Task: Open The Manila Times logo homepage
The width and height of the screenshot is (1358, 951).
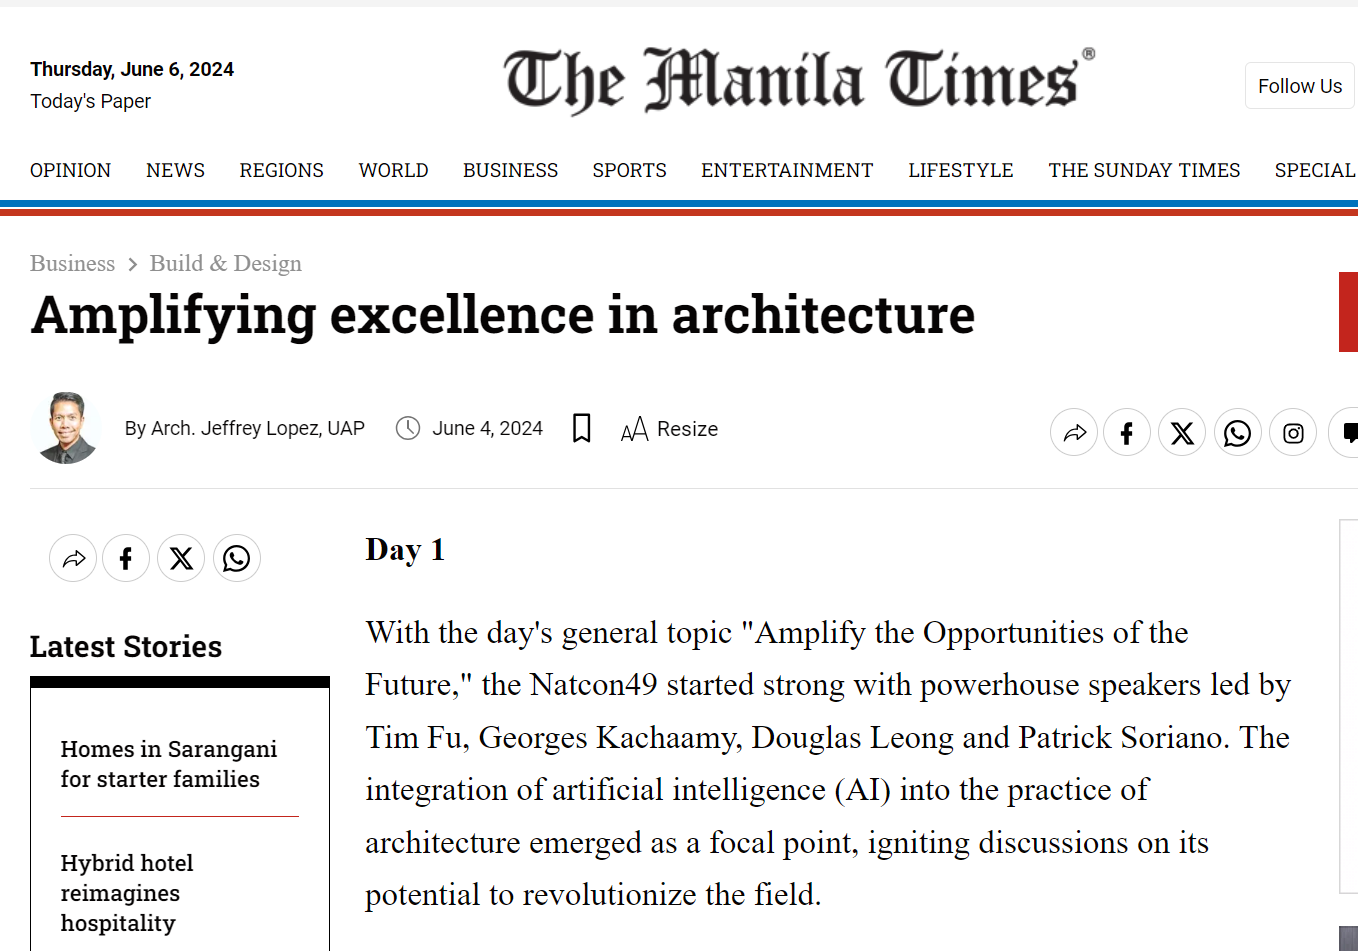Action: (x=800, y=80)
